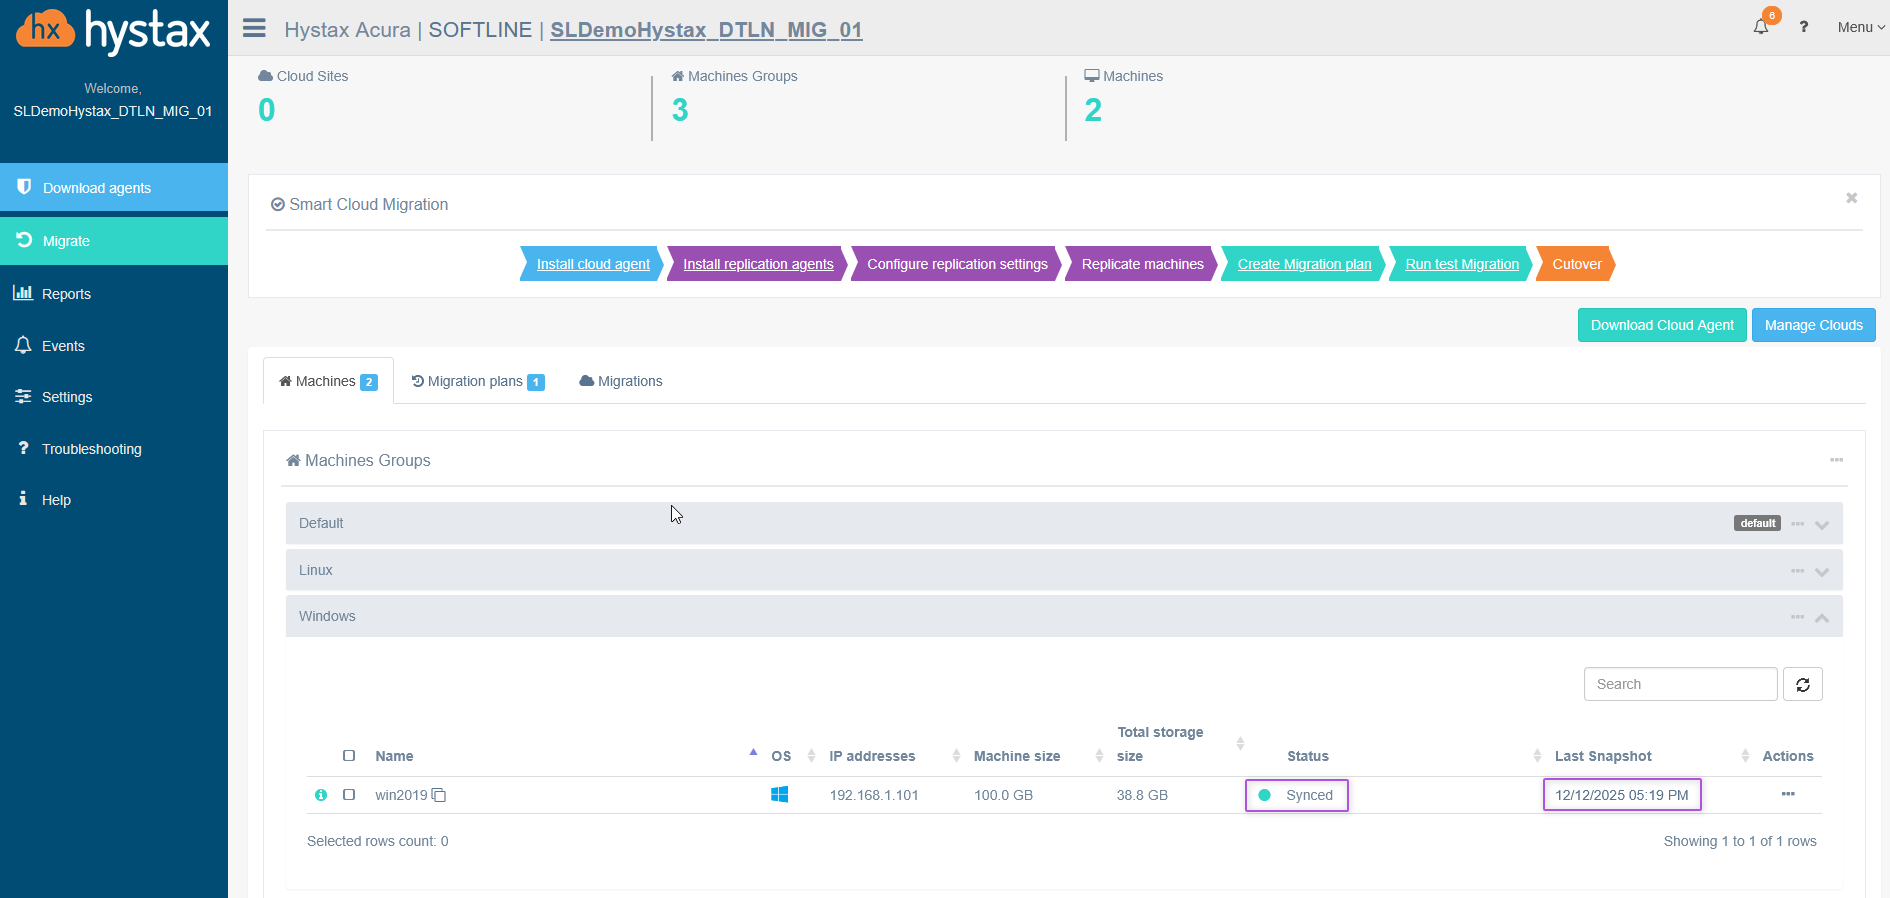Click the Manage Clouds button
The height and width of the screenshot is (898, 1890).
(1813, 325)
